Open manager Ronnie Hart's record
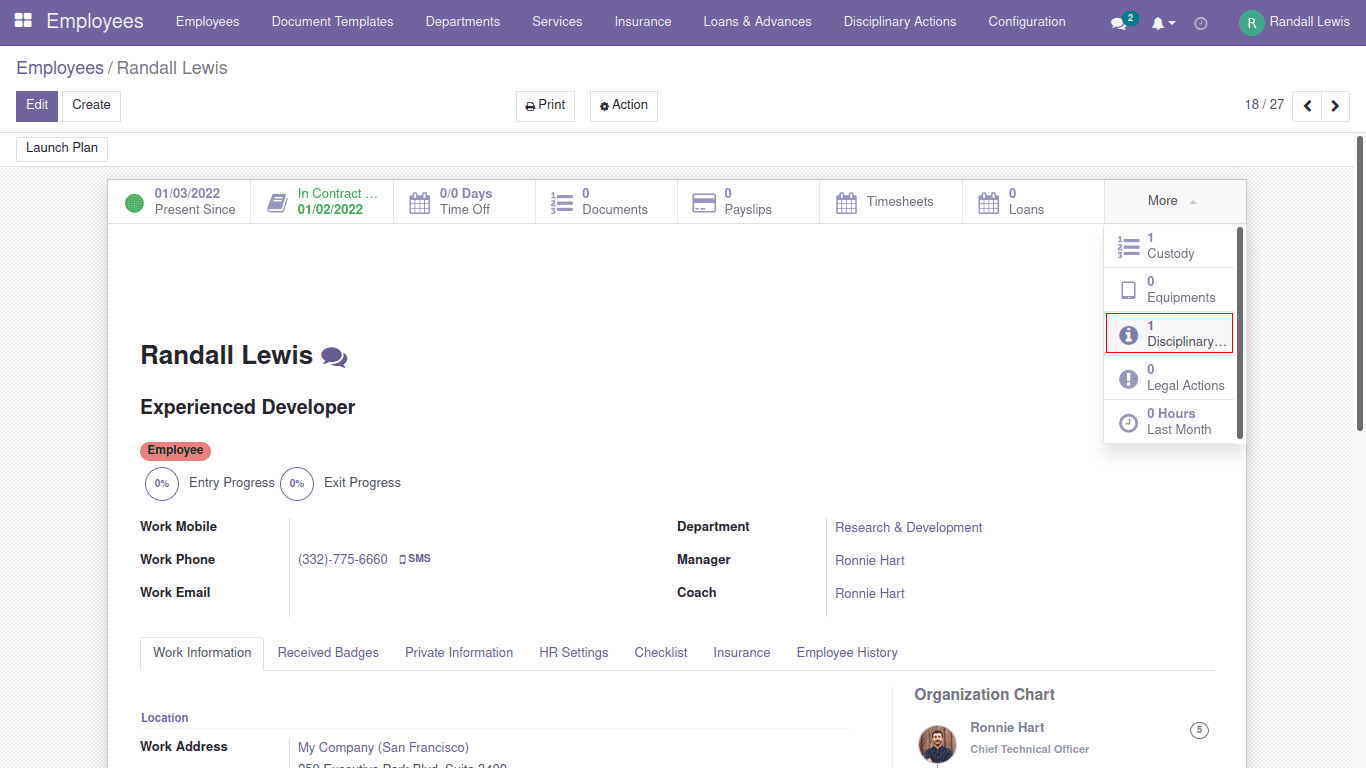 (x=869, y=559)
